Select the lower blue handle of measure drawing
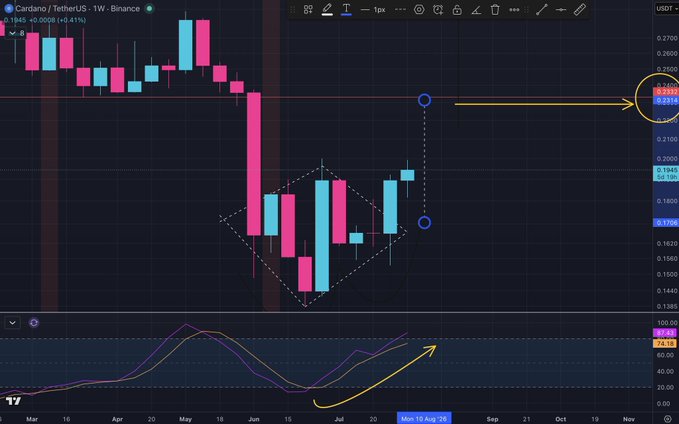679x424 pixels. pyautogui.click(x=424, y=223)
